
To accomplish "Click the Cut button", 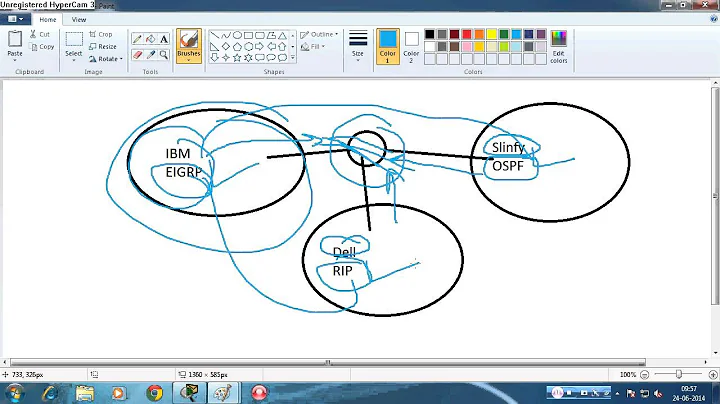I will (40, 34).
